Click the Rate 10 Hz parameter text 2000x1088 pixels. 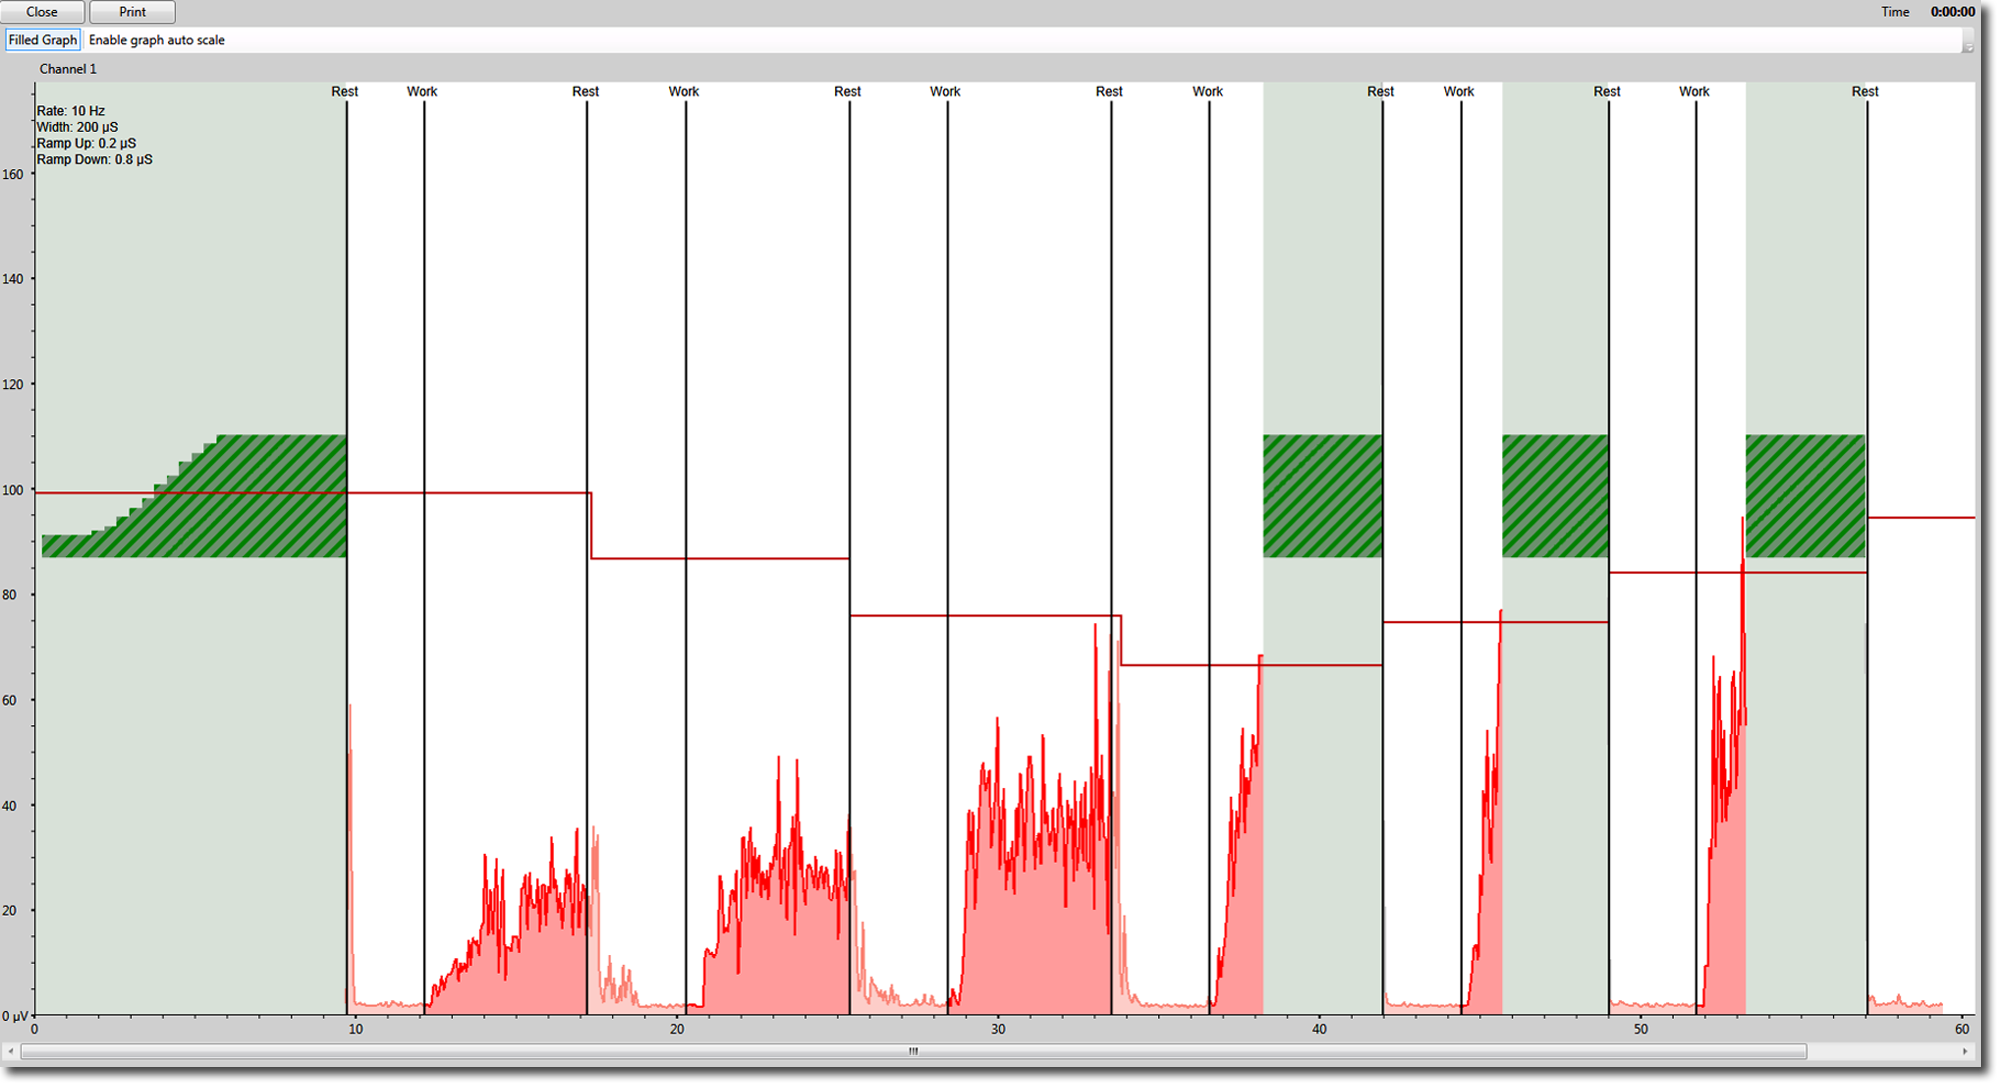71,111
